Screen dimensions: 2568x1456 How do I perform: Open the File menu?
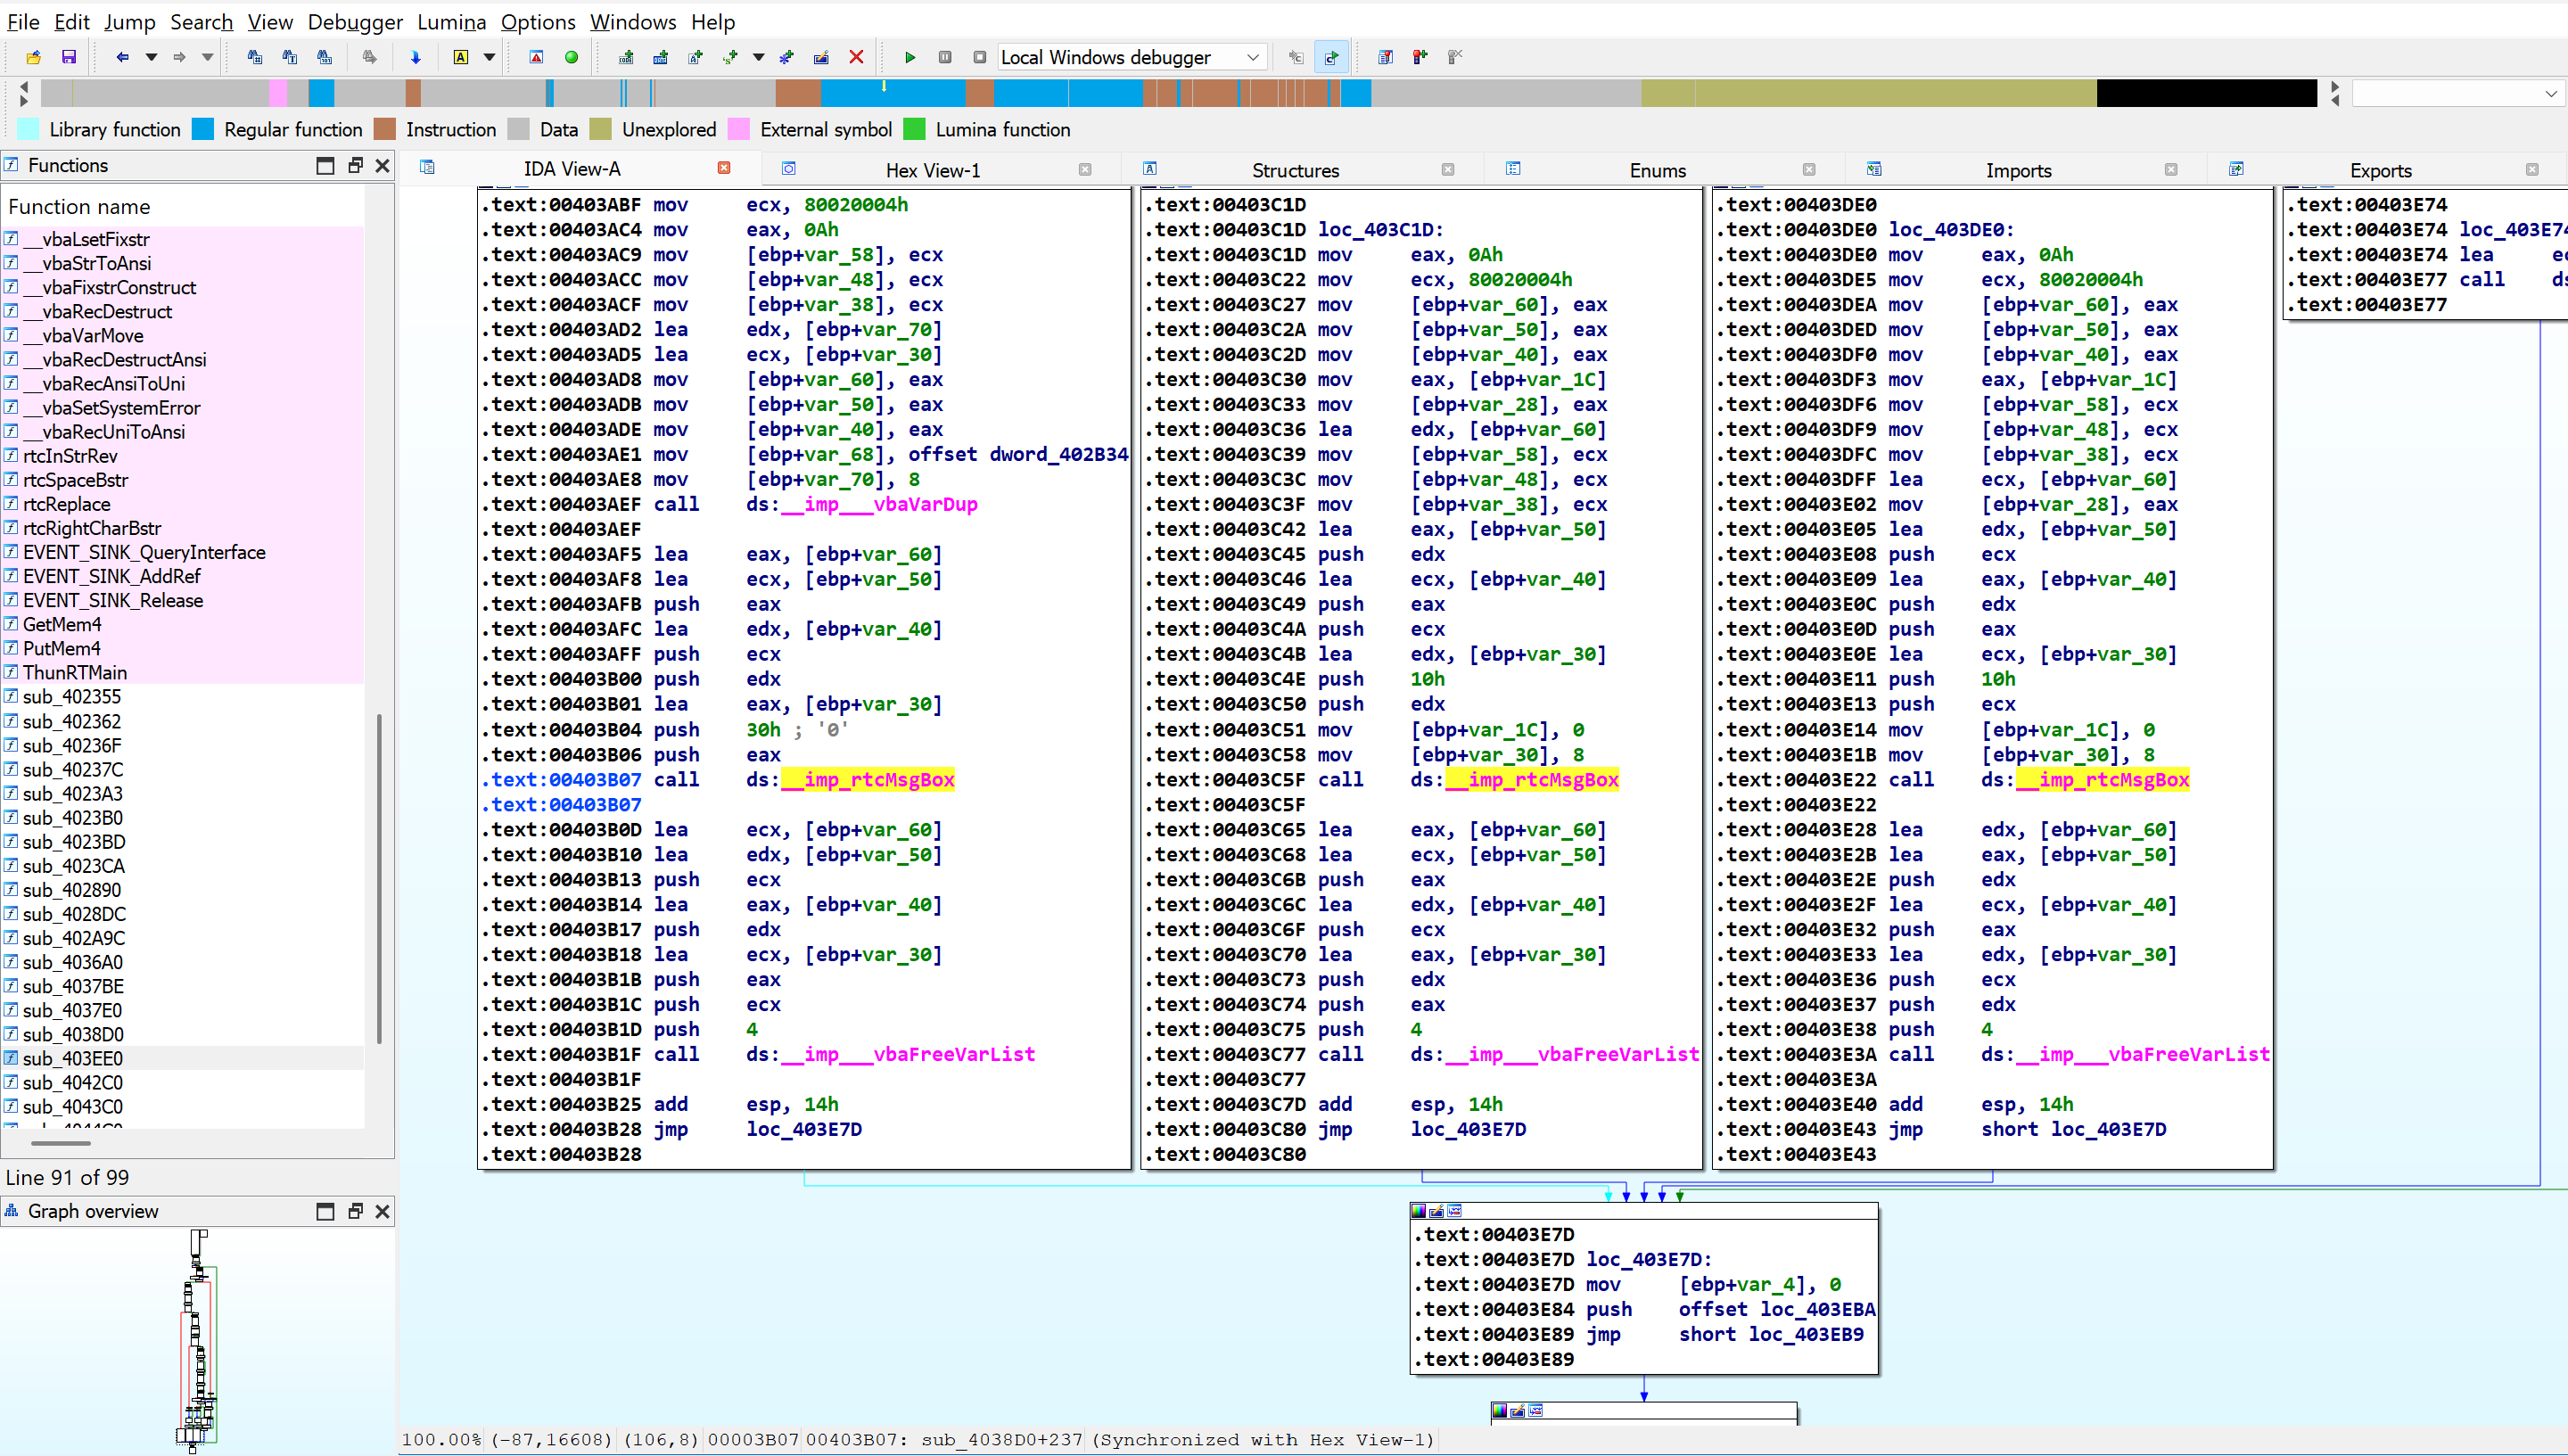(23, 21)
